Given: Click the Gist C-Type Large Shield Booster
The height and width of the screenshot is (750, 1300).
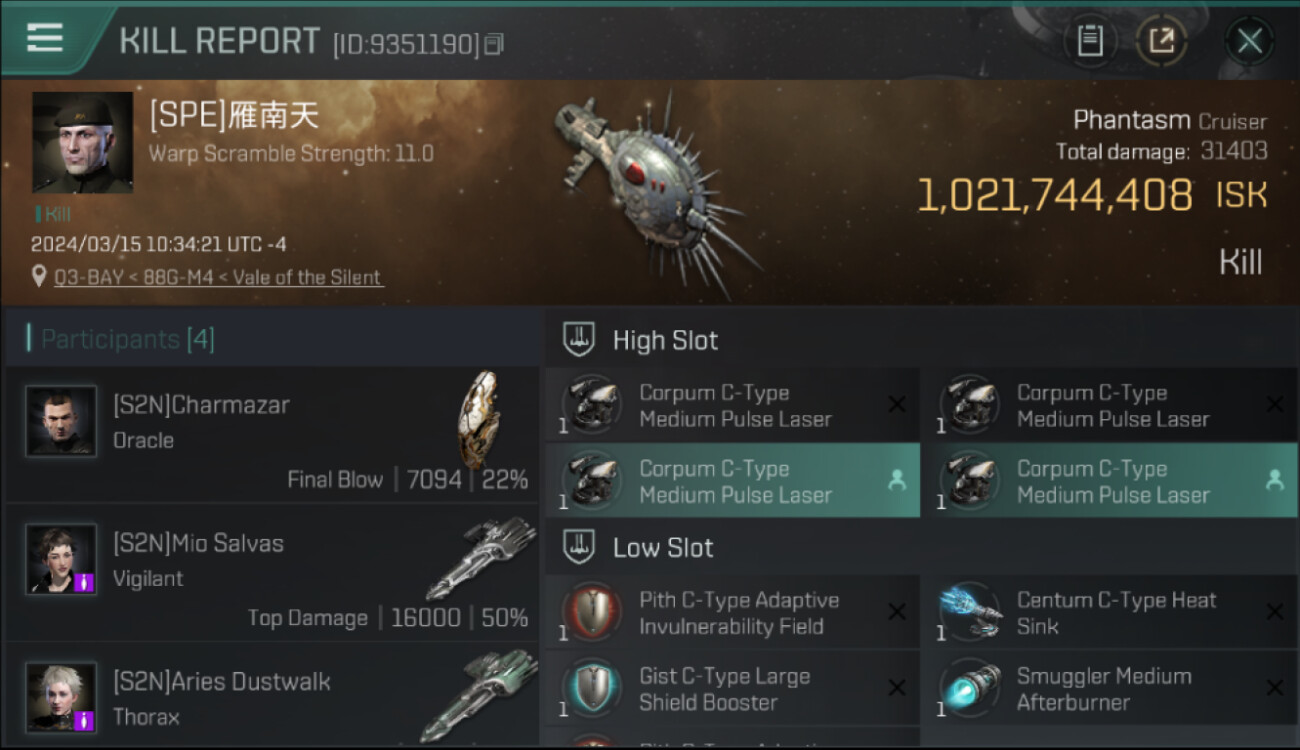Looking at the screenshot, I should point(732,688).
